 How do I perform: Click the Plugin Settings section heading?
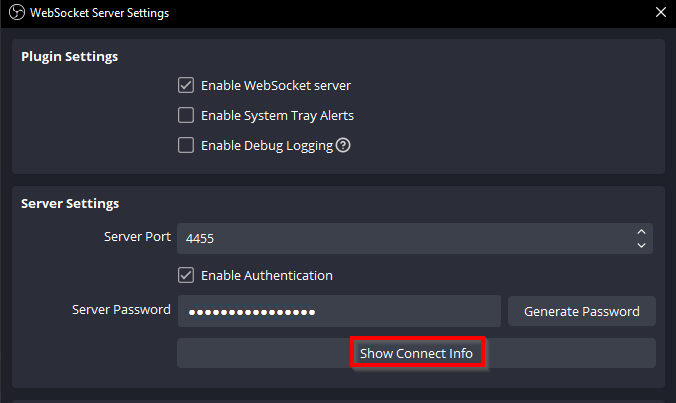69,56
